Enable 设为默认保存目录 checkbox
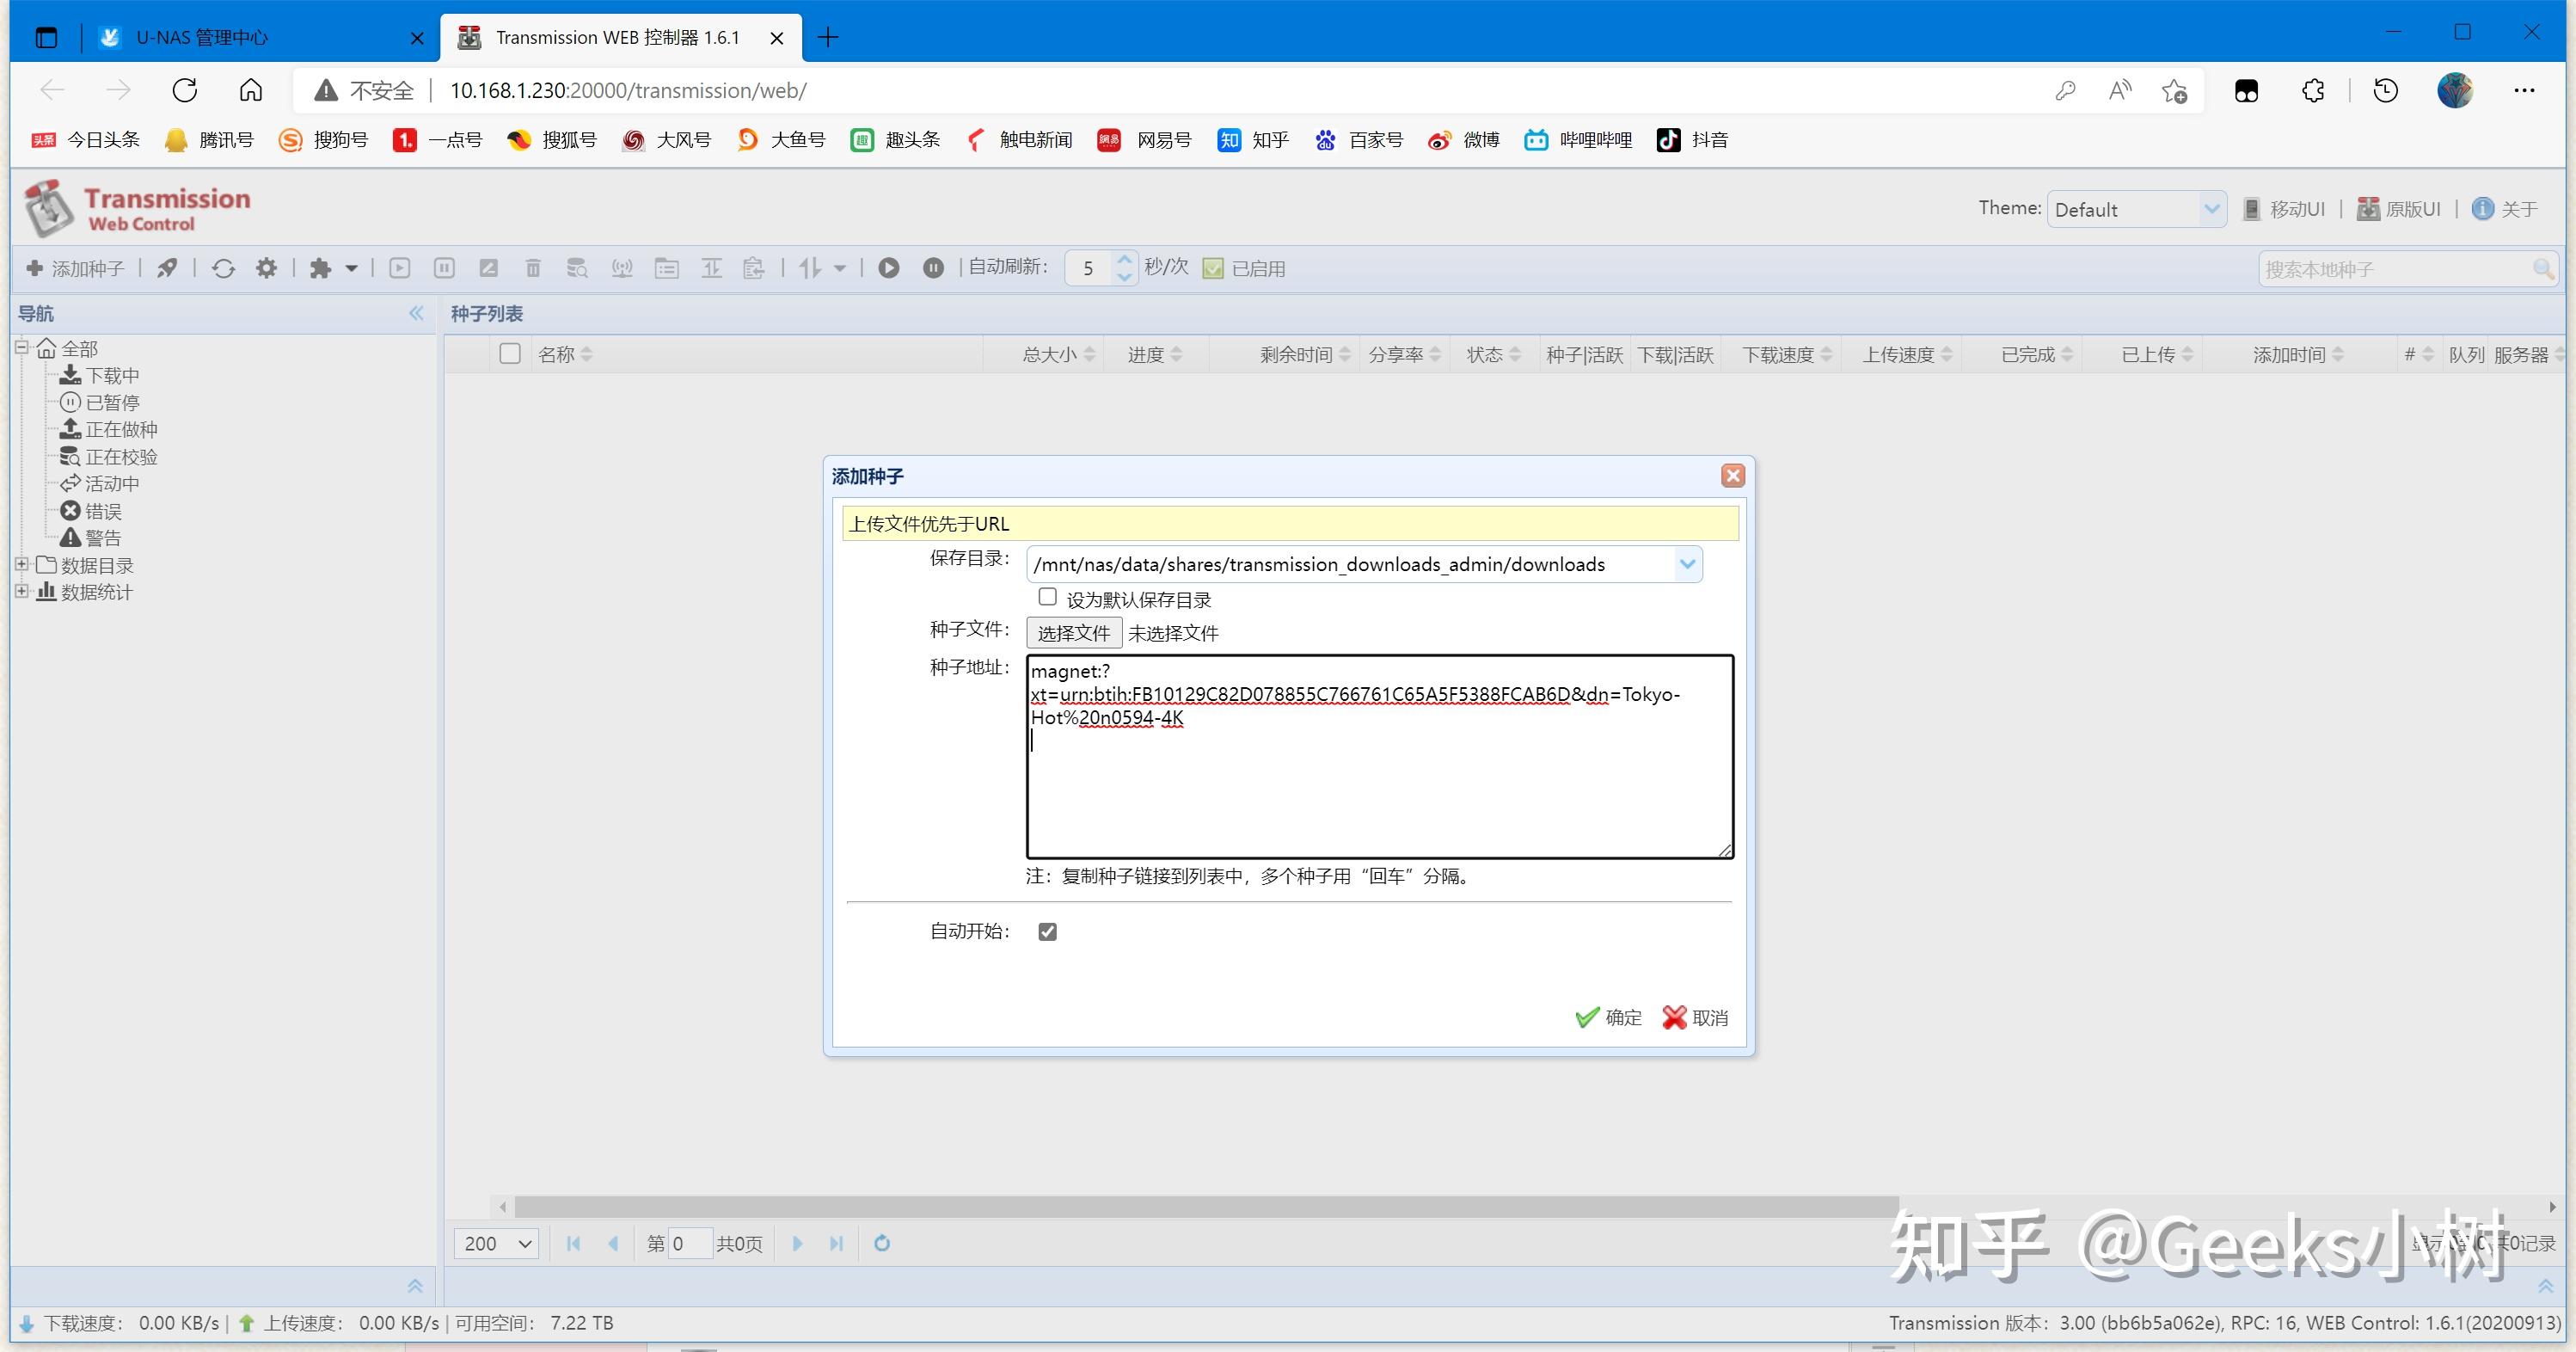The height and width of the screenshot is (1352, 2576). tap(1047, 598)
